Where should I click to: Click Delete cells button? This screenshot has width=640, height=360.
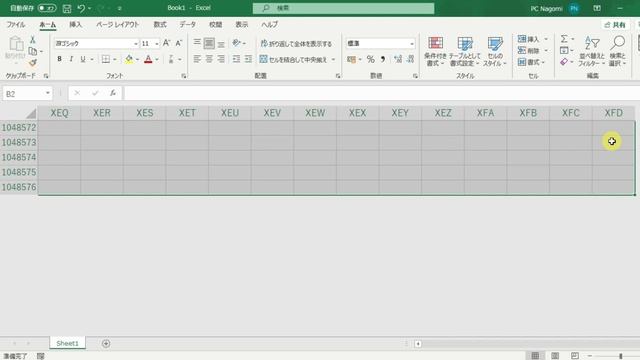533,51
